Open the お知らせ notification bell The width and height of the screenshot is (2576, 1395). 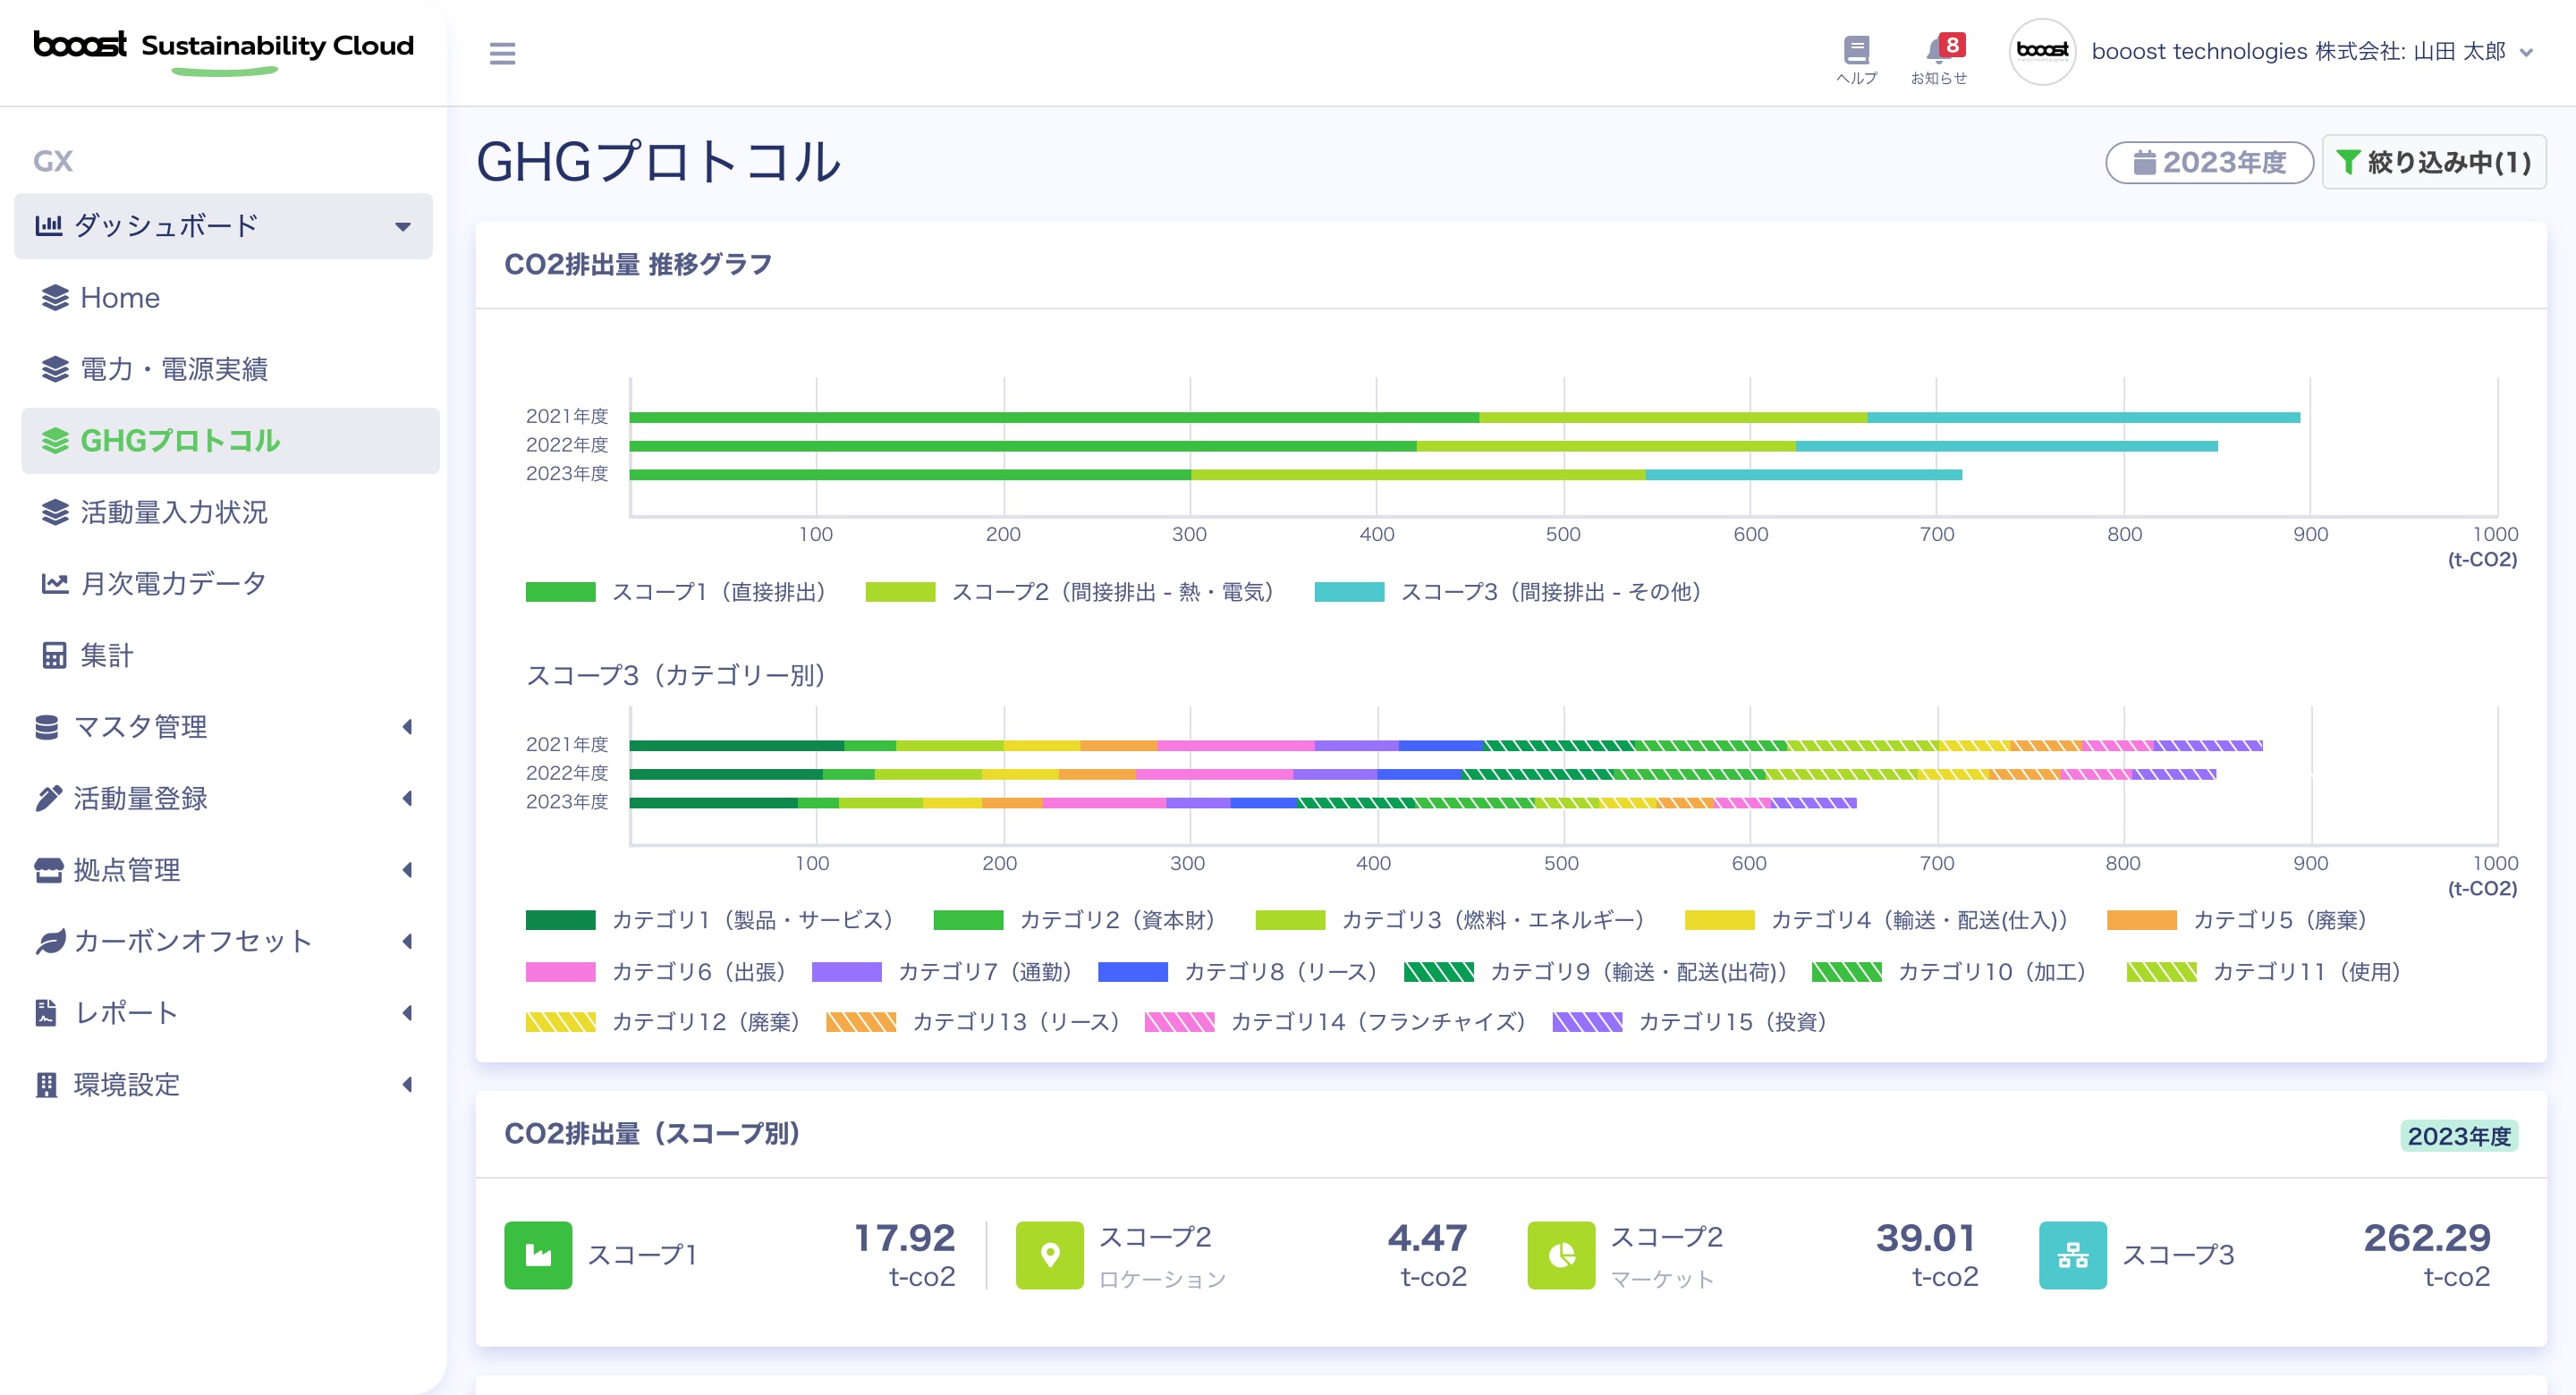(x=1938, y=60)
